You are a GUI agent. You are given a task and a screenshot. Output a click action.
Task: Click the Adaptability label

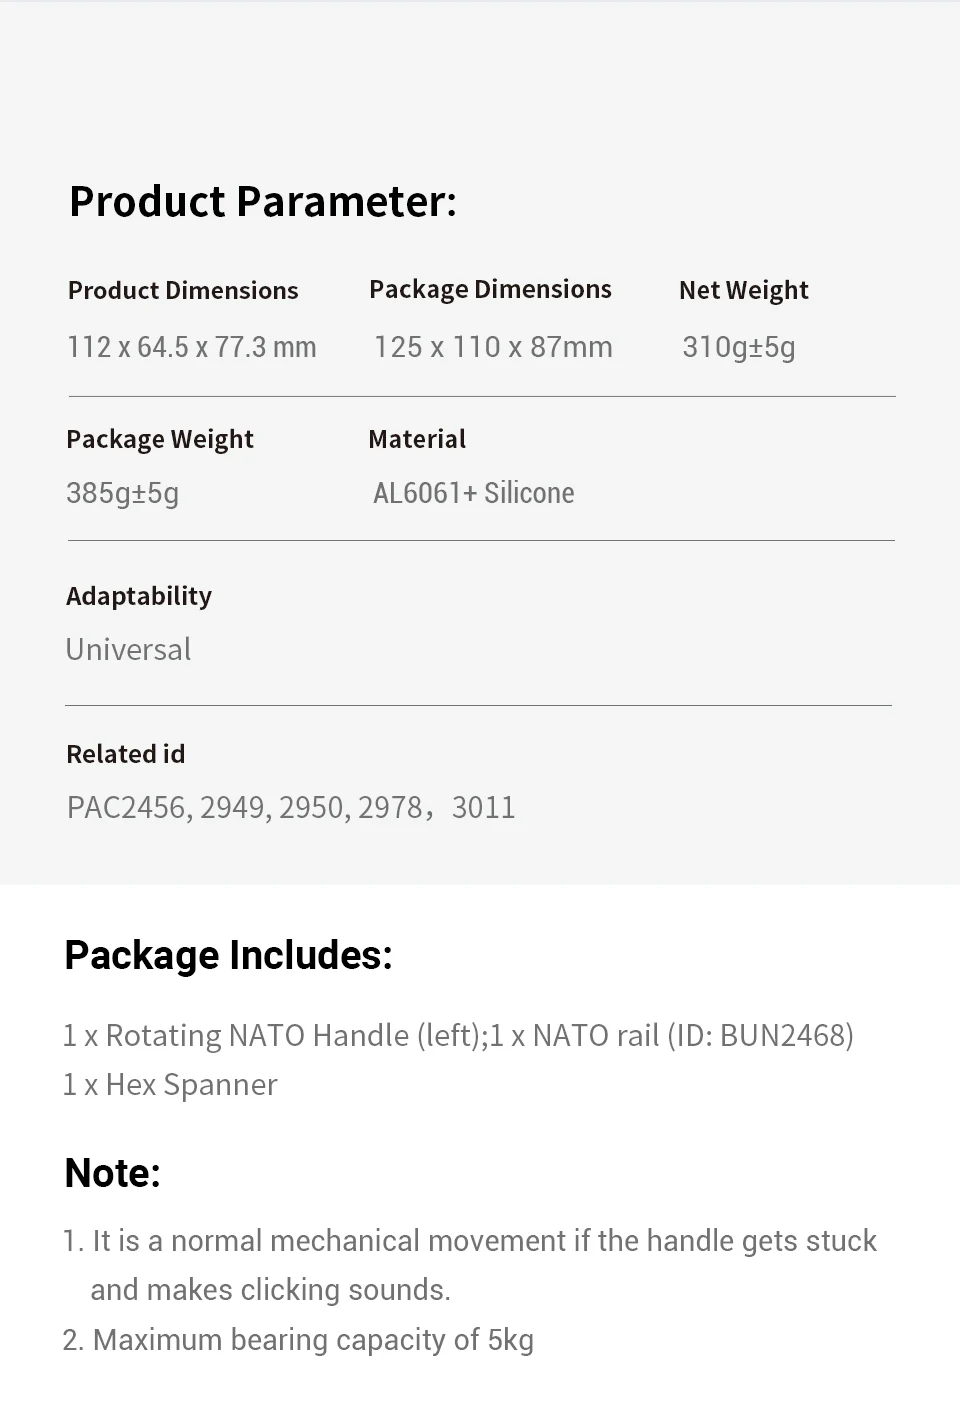pyautogui.click(x=139, y=596)
